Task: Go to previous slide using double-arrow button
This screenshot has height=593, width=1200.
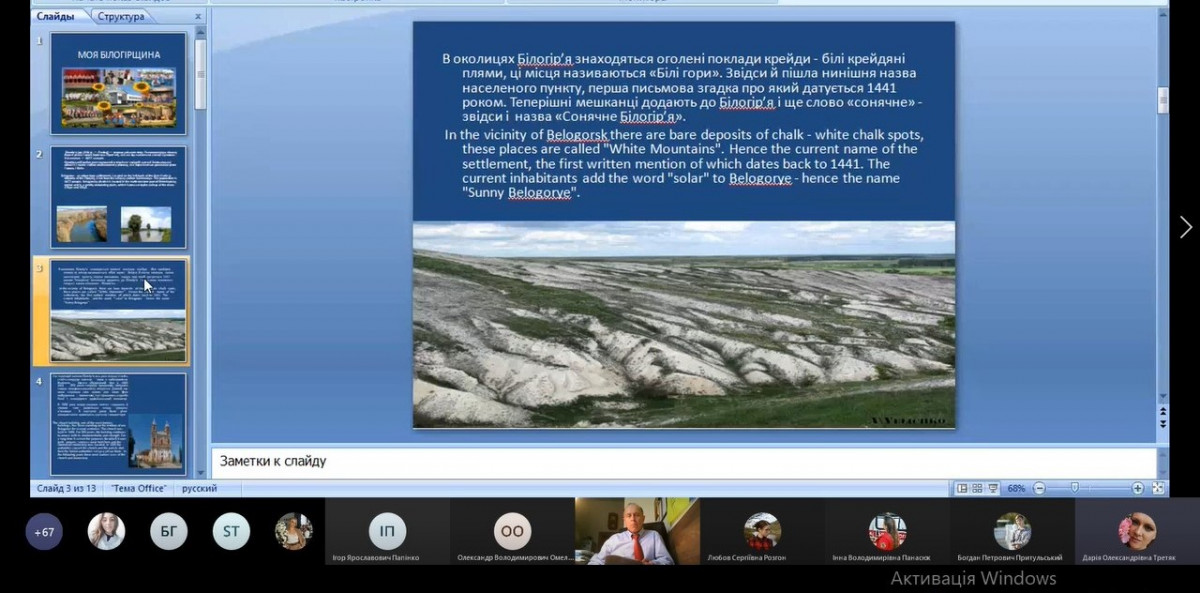Action: coord(1163,409)
